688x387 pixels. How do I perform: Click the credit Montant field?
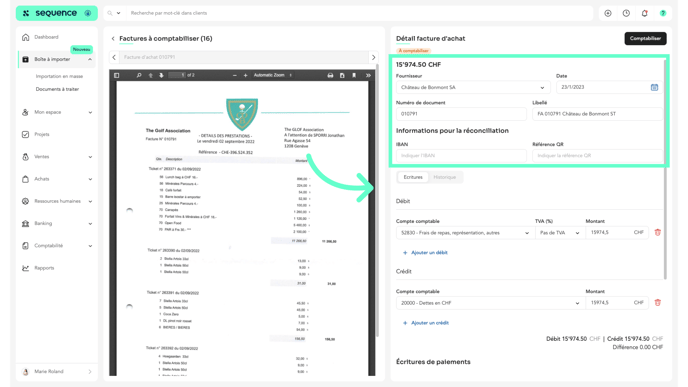(616, 303)
